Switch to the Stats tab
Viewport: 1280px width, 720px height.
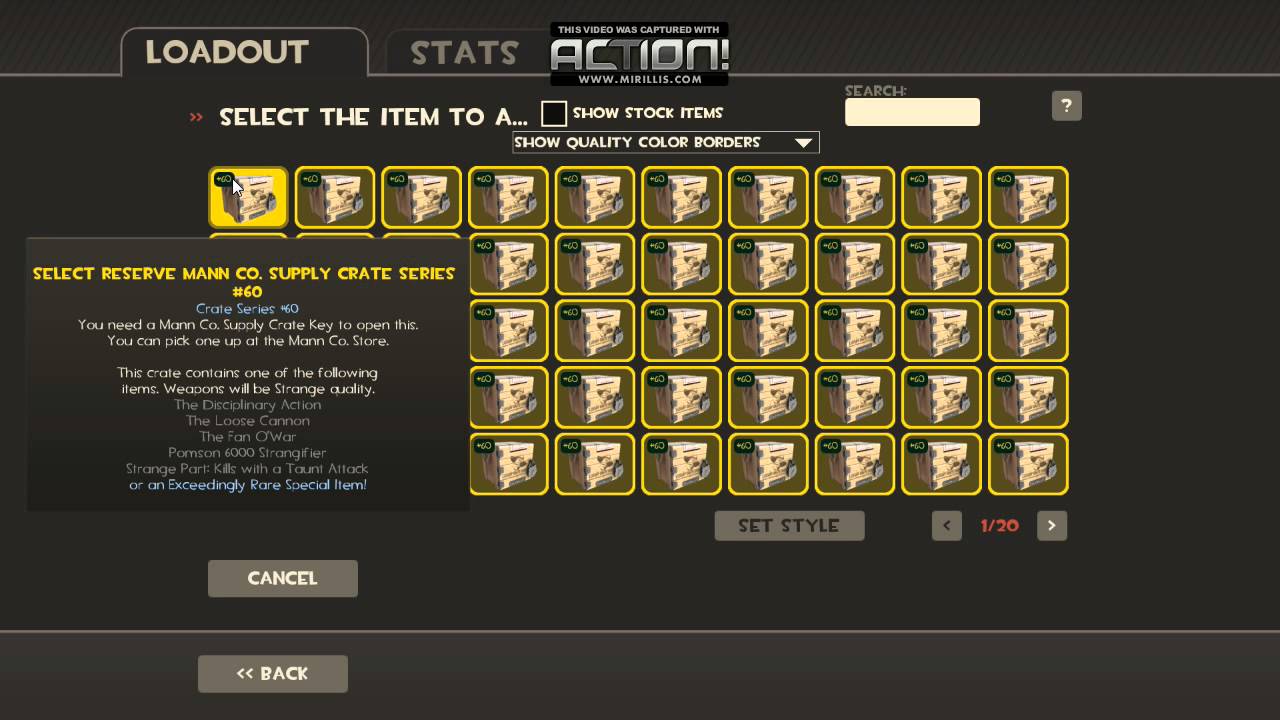465,53
